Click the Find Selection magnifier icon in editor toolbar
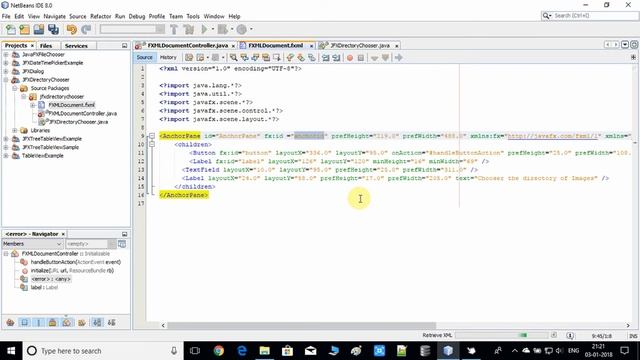640x360 pixels. tap(233, 58)
